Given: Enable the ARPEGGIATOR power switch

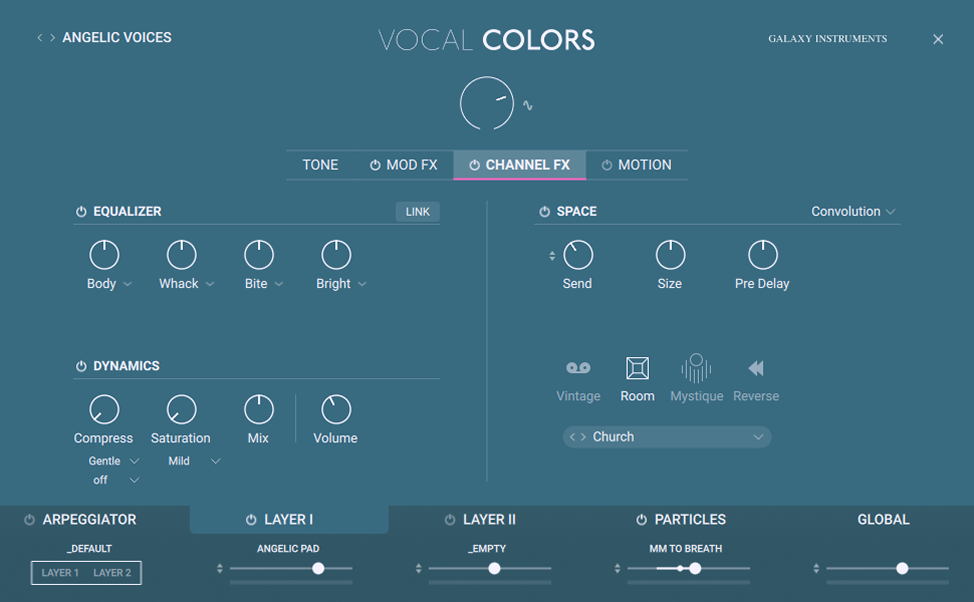Looking at the screenshot, I should (27, 519).
